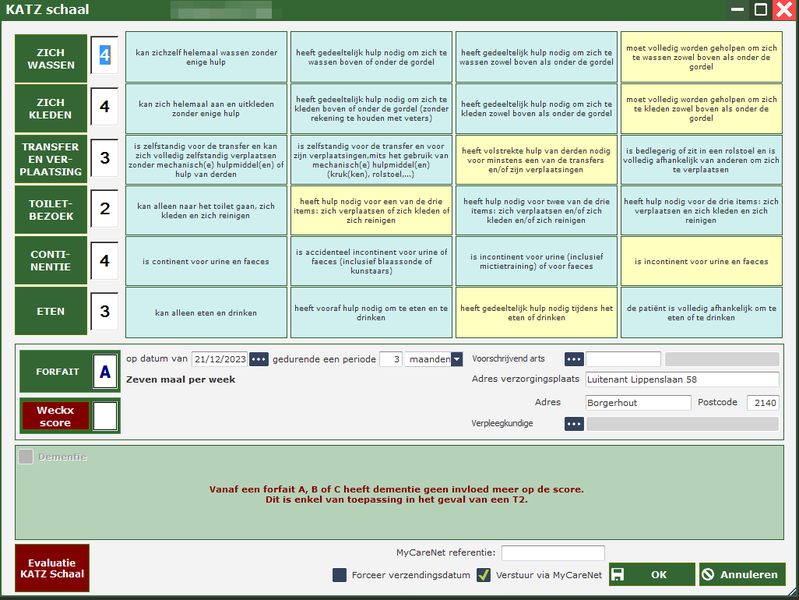Select 'gedeeltelijk hulp nodig tijdens het eten'
The height and width of the screenshot is (600, 799).
click(x=536, y=312)
